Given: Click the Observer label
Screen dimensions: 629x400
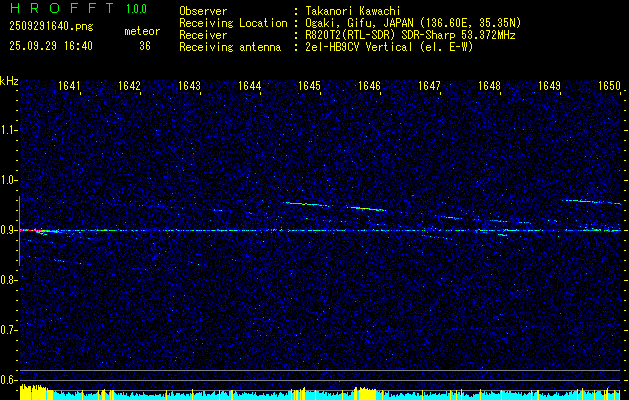Looking at the screenshot, I should click(x=203, y=11).
